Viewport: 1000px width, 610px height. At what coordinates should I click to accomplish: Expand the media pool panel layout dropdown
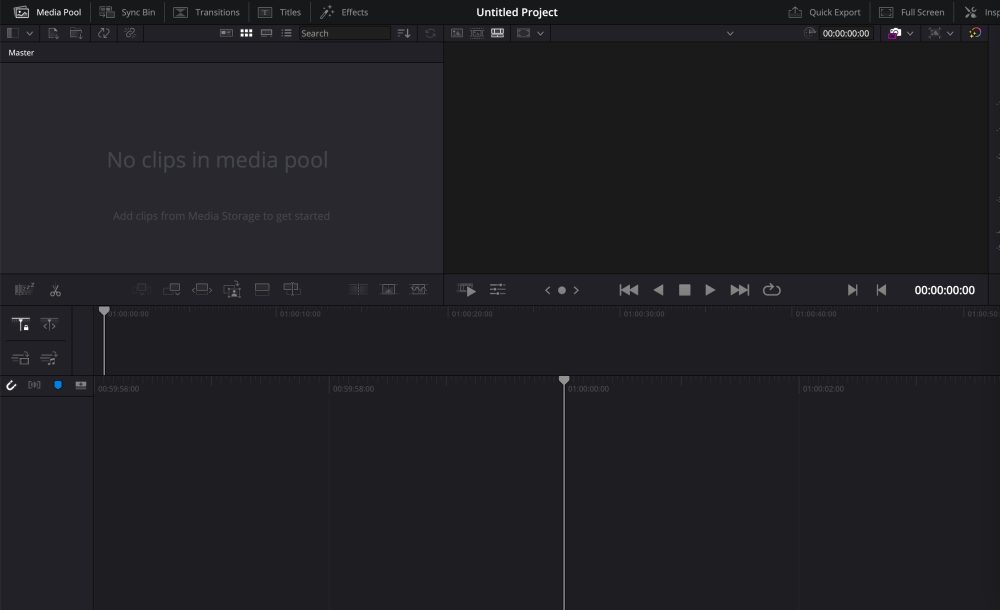coord(29,33)
